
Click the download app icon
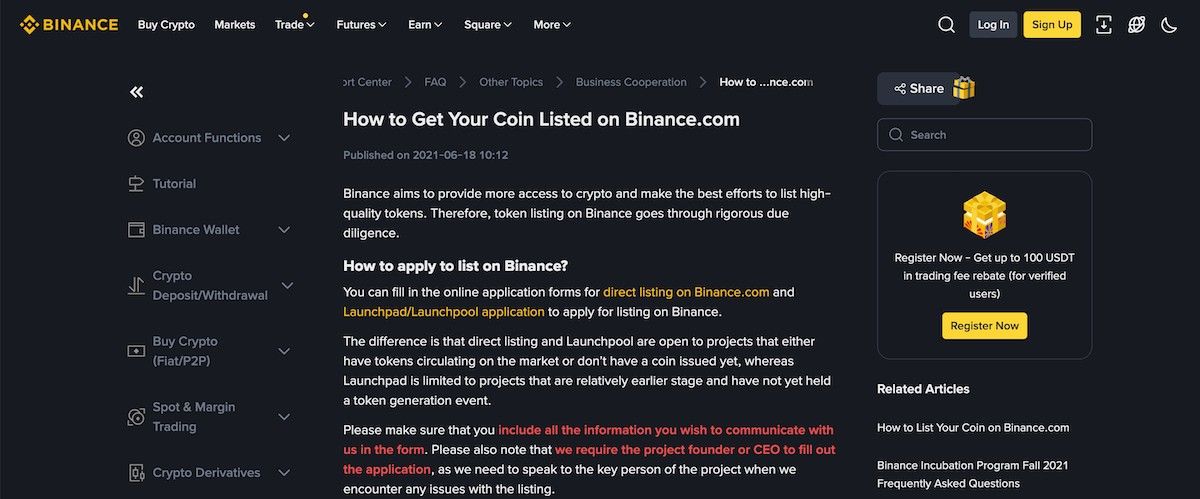[1104, 25]
